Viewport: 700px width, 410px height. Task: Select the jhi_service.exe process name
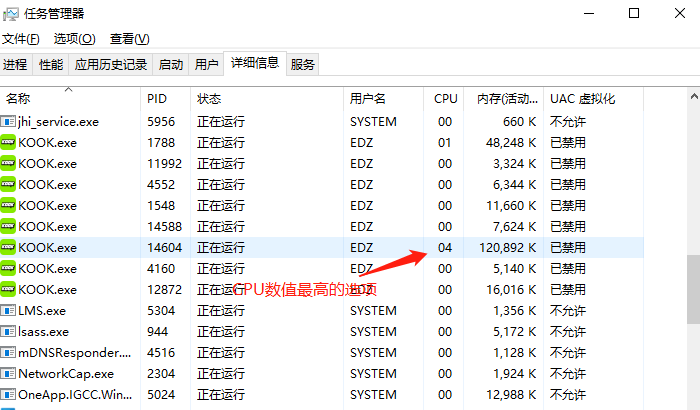[58, 122]
